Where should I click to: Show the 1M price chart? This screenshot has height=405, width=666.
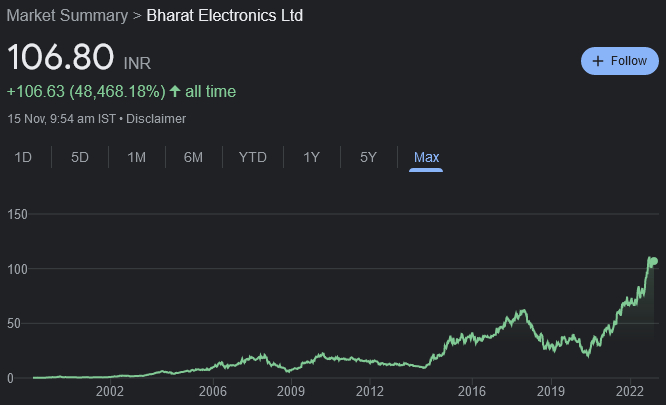pyautogui.click(x=137, y=157)
